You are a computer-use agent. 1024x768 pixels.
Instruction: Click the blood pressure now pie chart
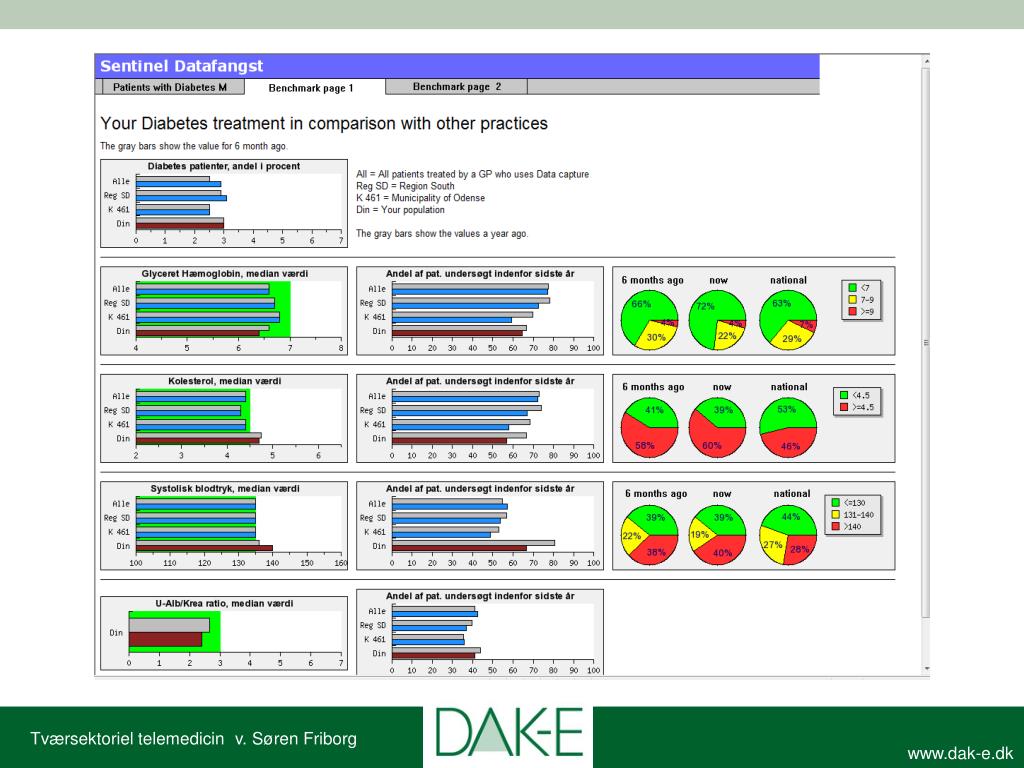[x=717, y=535]
